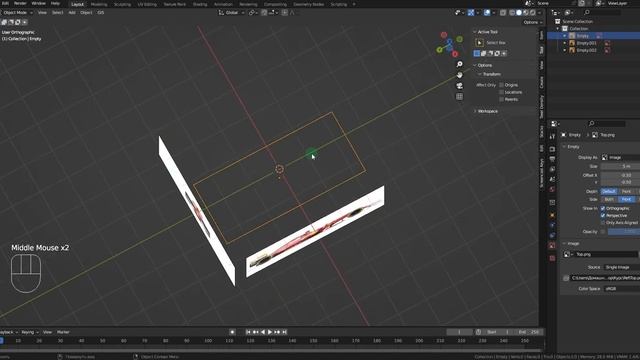The height and width of the screenshot is (360, 640).
Task: Select Empty.001 in the outliner
Action: [586, 43]
